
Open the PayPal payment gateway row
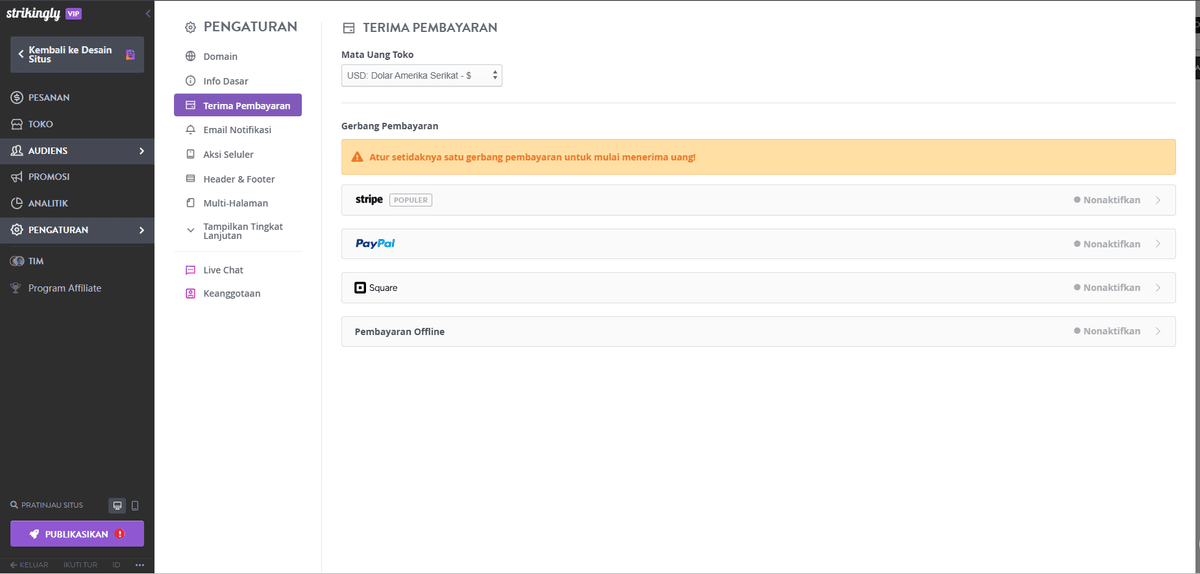pos(758,244)
